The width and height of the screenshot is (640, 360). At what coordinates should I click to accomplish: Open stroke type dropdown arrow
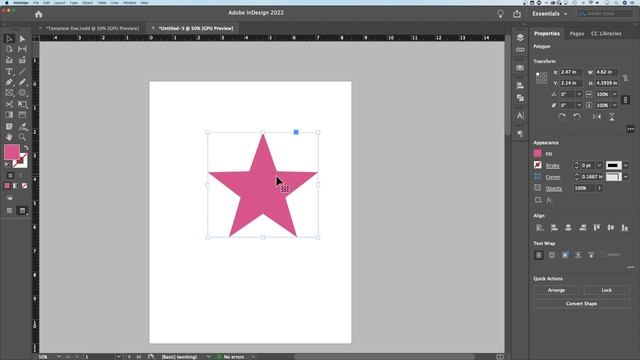point(626,165)
